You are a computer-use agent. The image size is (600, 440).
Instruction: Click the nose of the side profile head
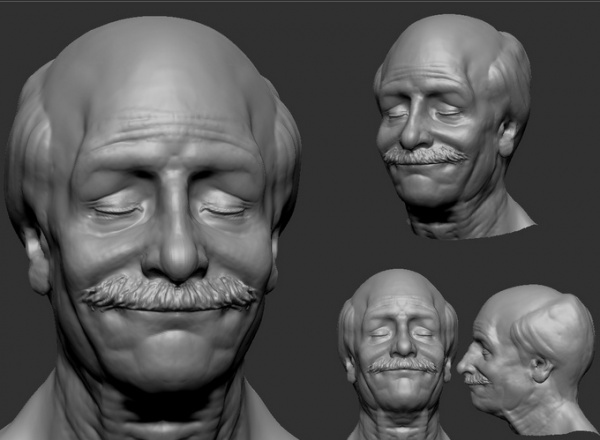[x=462, y=368]
